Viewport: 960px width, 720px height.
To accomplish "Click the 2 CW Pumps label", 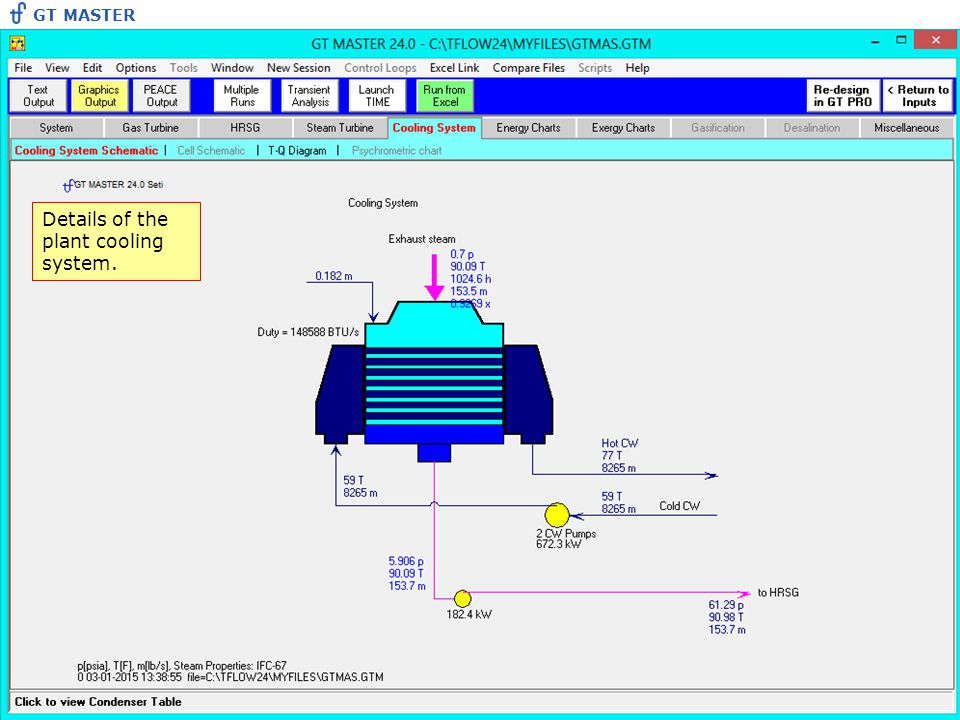I will pos(566,534).
